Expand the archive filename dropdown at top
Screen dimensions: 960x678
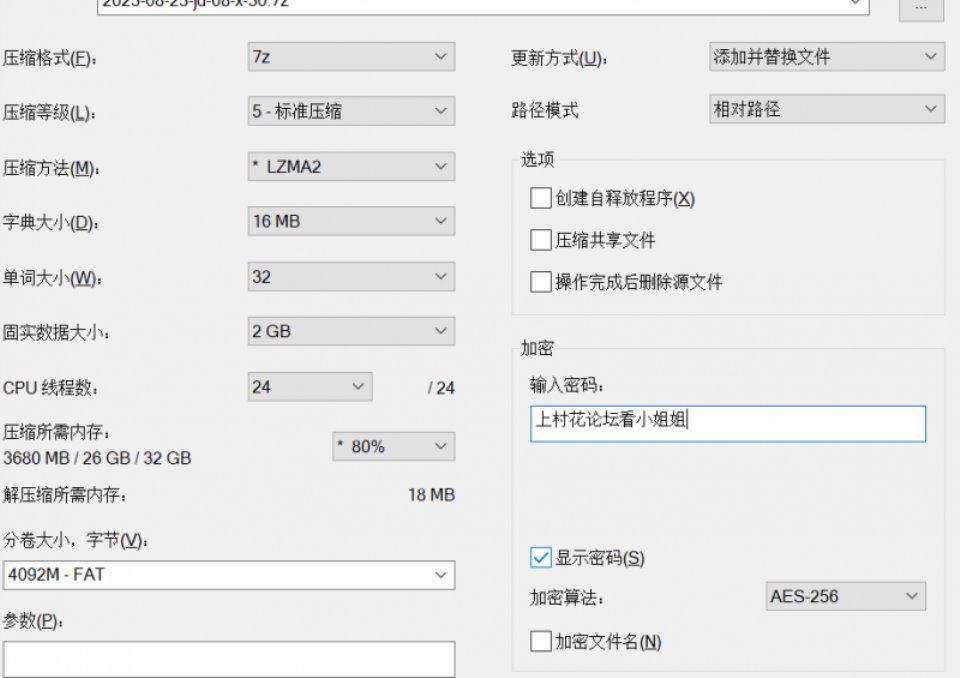point(856,4)
